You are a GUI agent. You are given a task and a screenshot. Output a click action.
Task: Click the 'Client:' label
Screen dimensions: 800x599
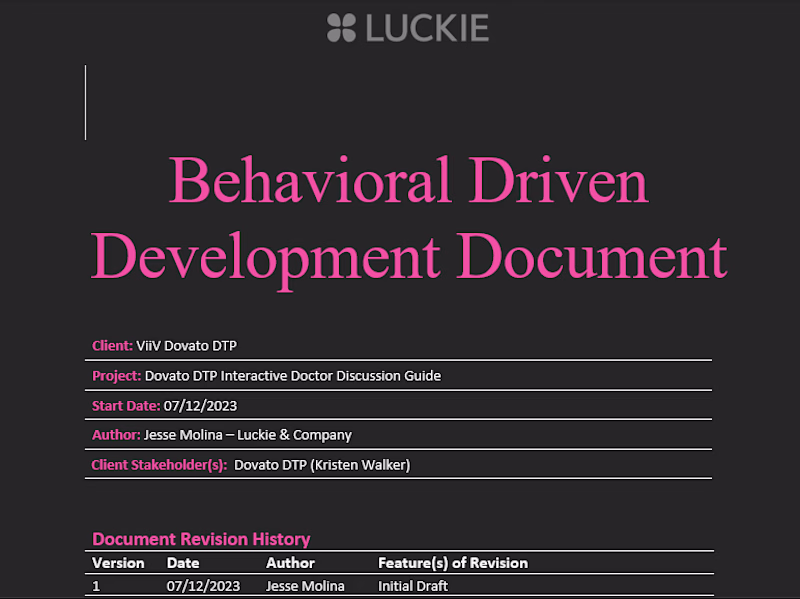tap(112, 345)
